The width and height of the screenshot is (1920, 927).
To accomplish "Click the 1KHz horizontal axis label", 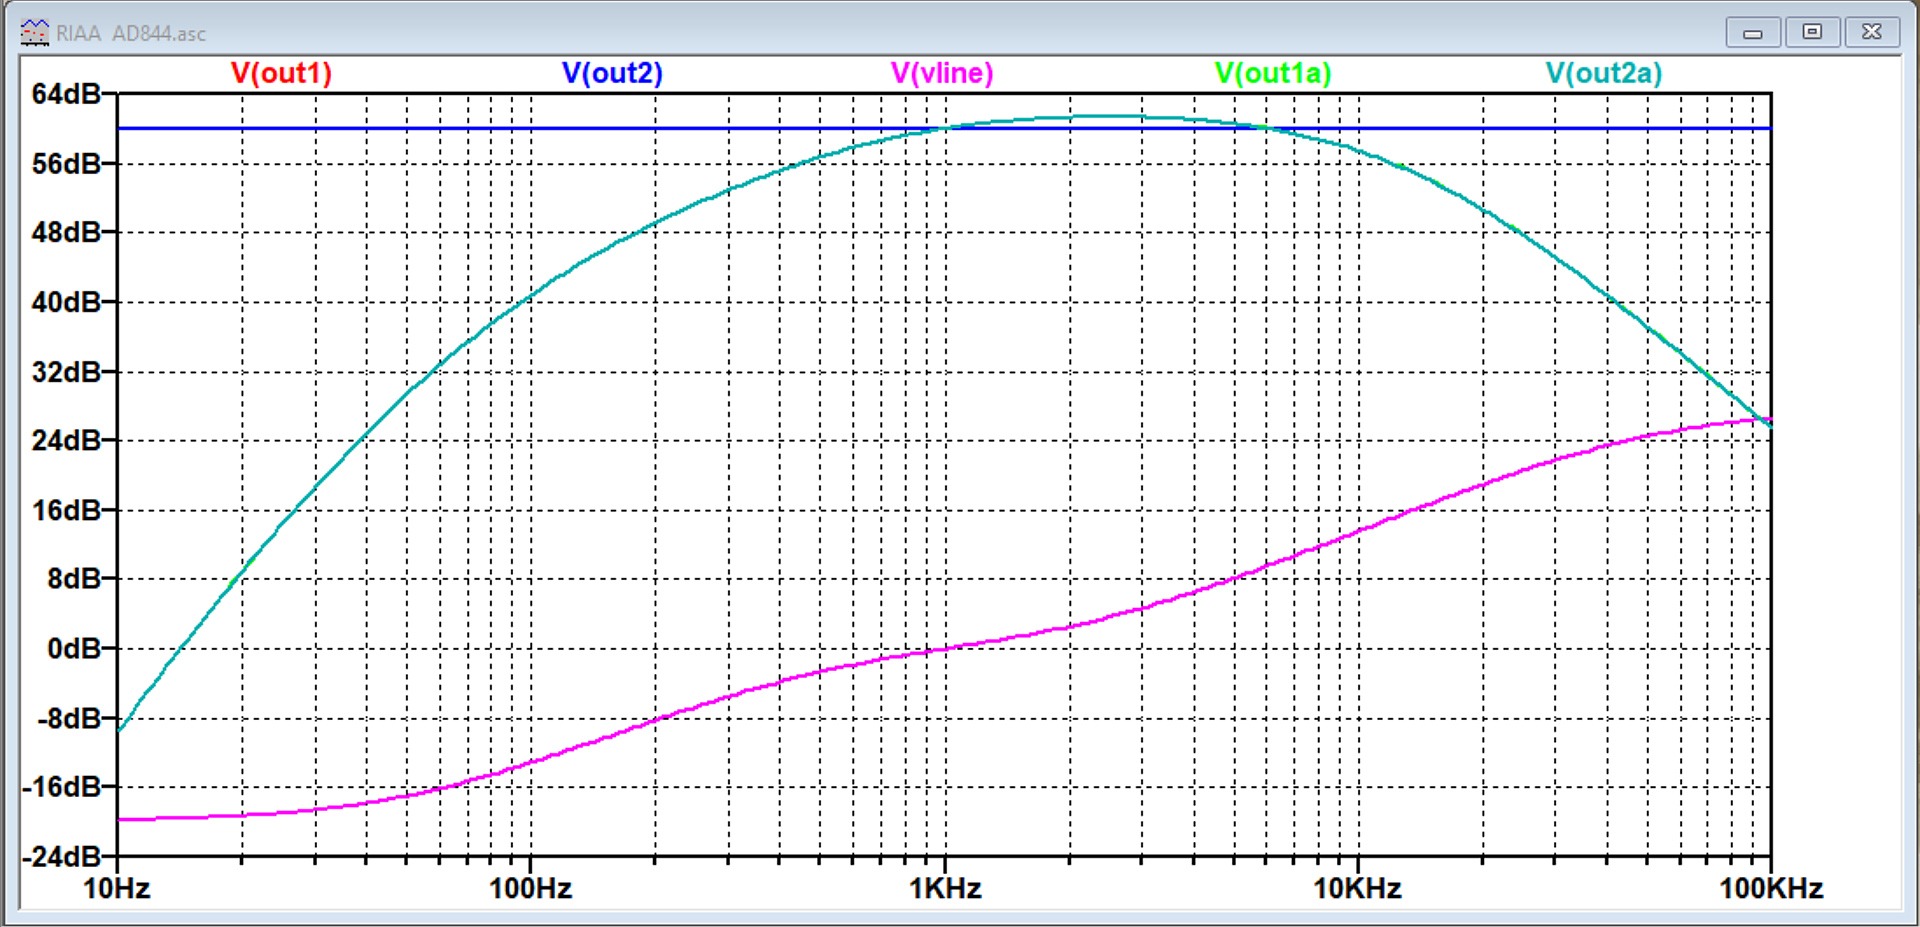I will pos(945,888).
